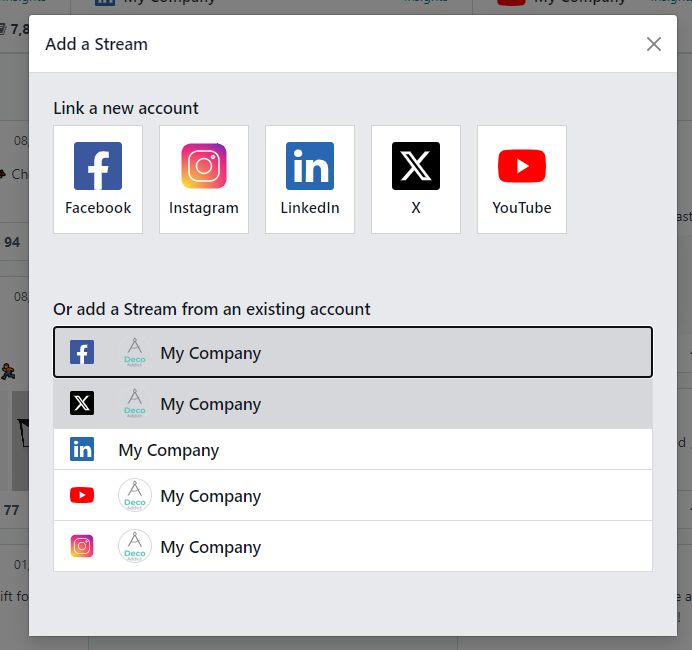This screenshot has height=650, width=692.
Task: Link a new Facebook account
Action: click(x=98, y=179)
